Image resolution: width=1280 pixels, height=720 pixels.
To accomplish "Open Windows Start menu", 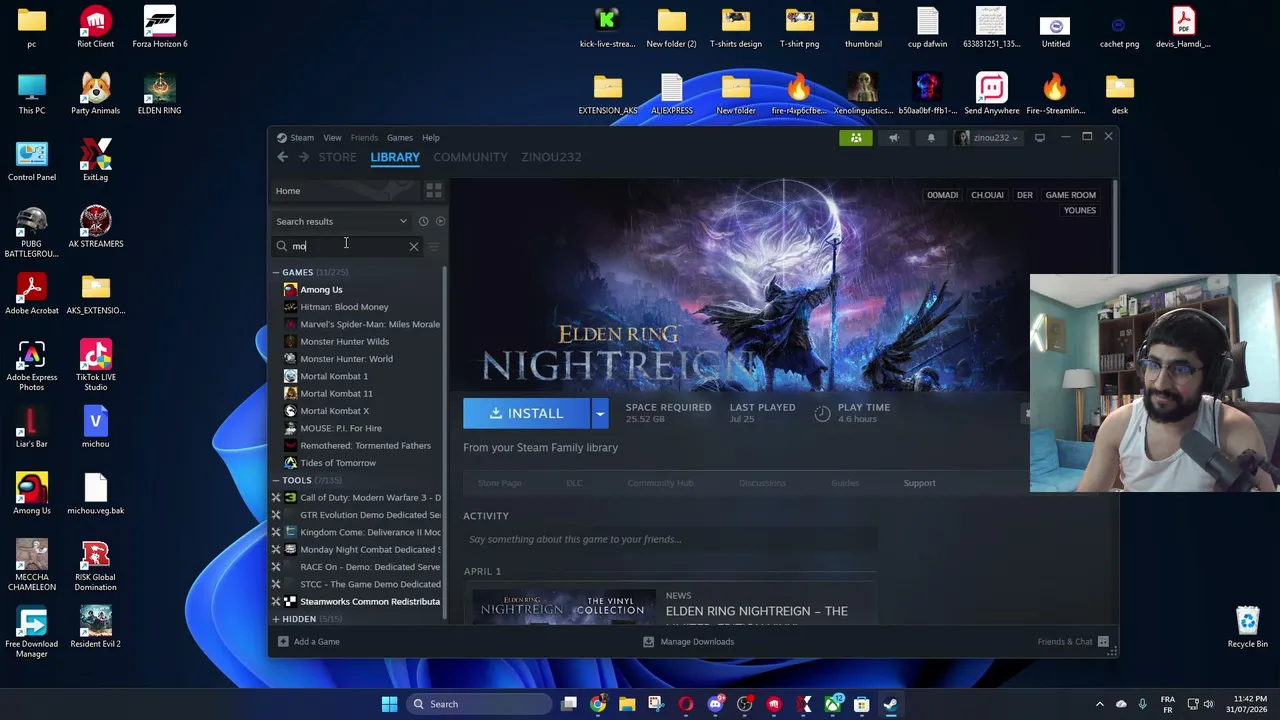I will click(389, 704).
